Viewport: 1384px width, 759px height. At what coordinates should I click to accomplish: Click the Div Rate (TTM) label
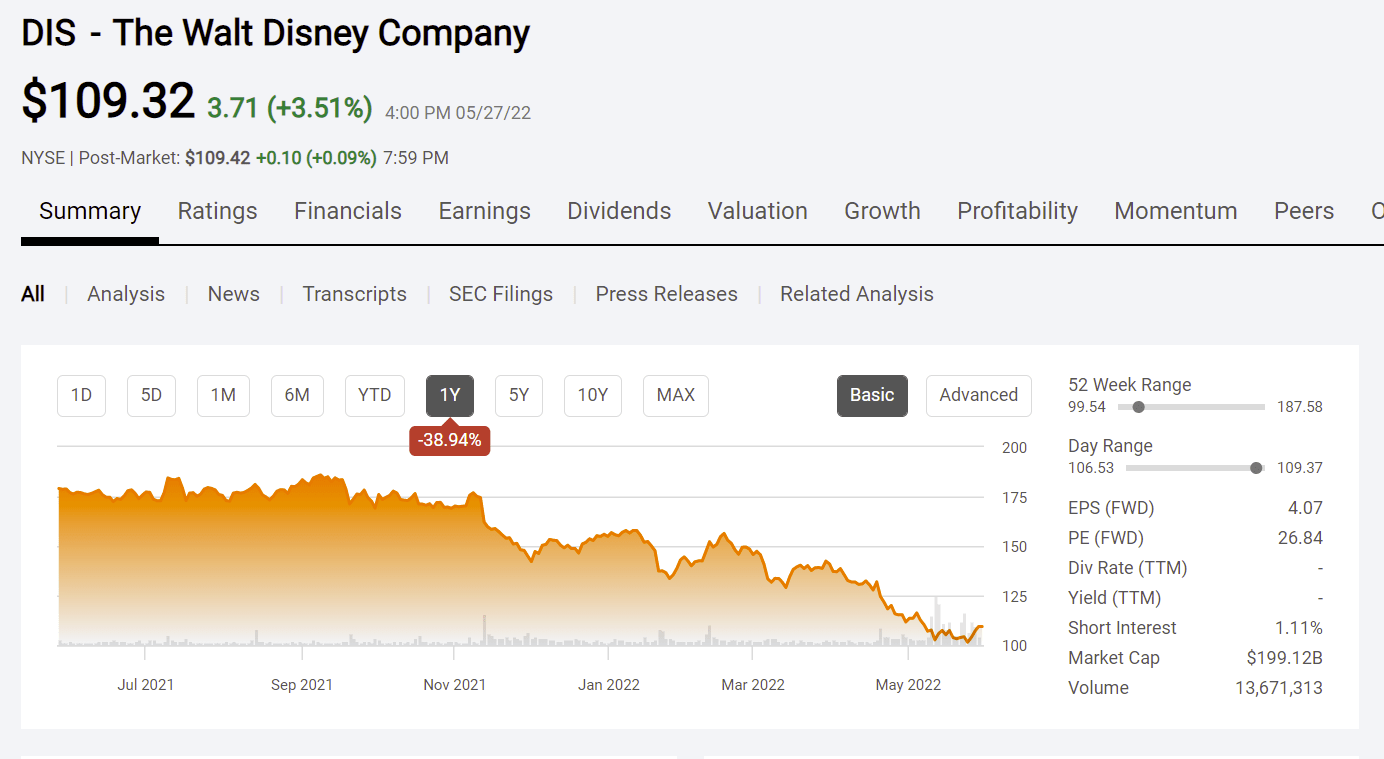click(x=1127, y=568)
